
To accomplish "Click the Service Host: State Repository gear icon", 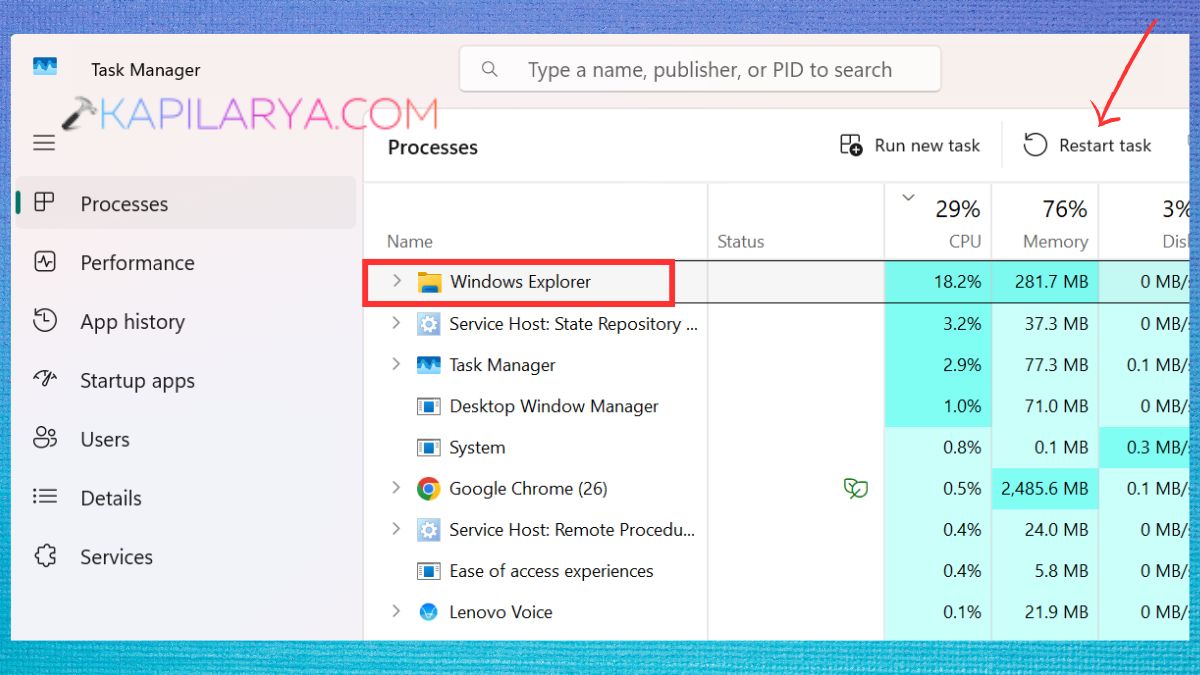I will tap(429, 324).
